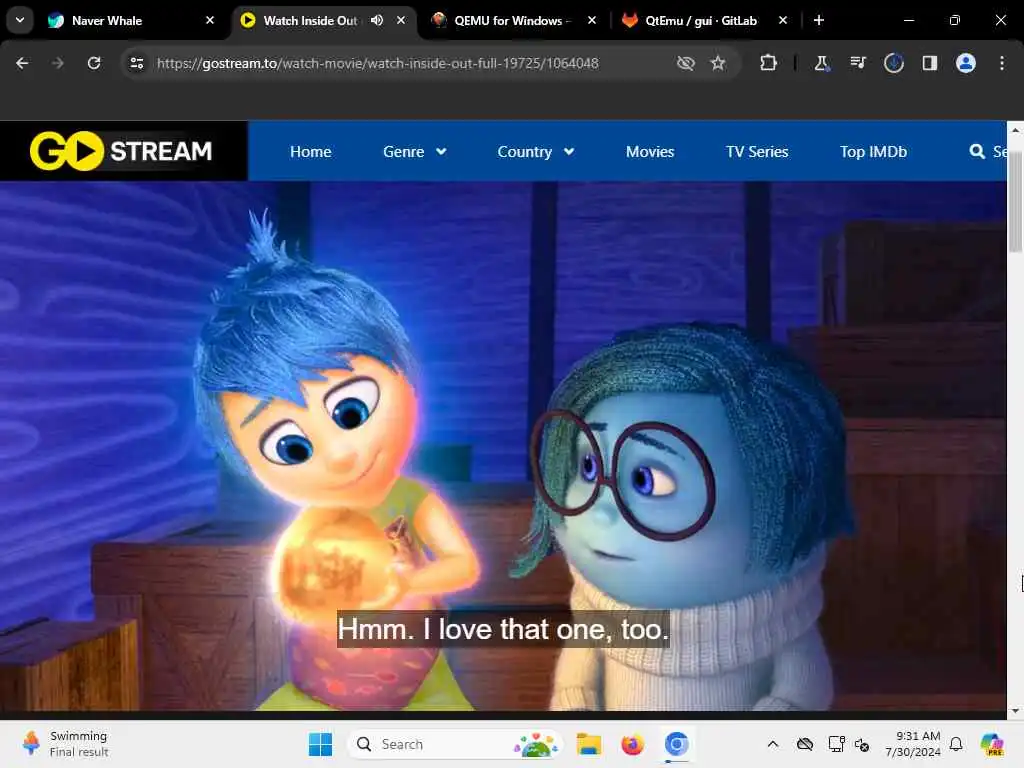Go back to the previous page

pos(22,63)
